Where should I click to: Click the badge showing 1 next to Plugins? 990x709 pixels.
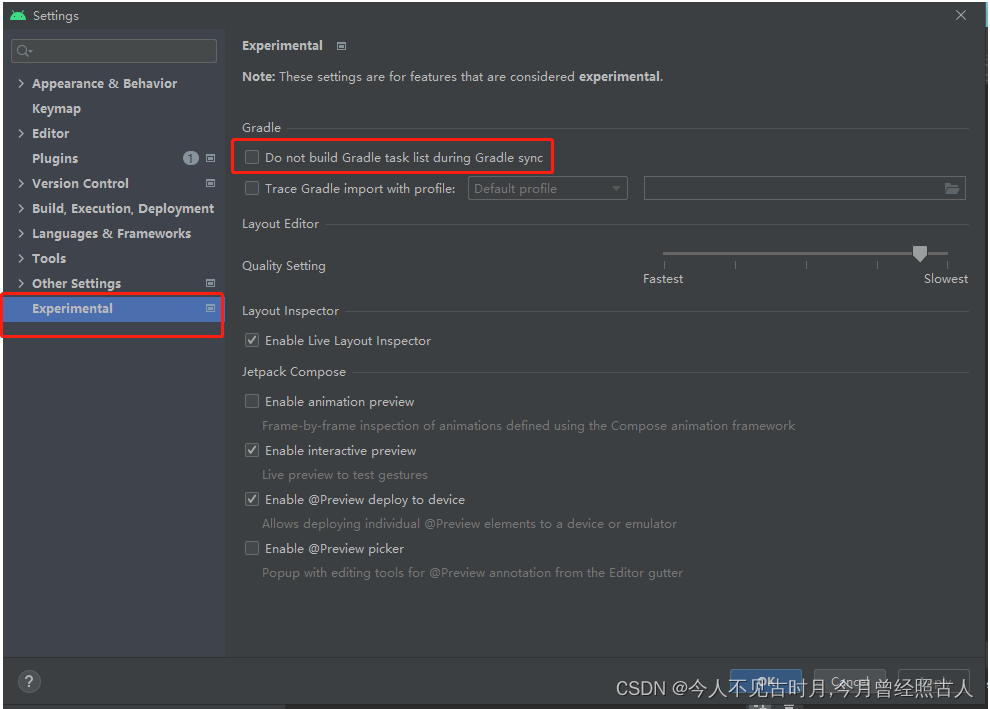tap(190, 157)
